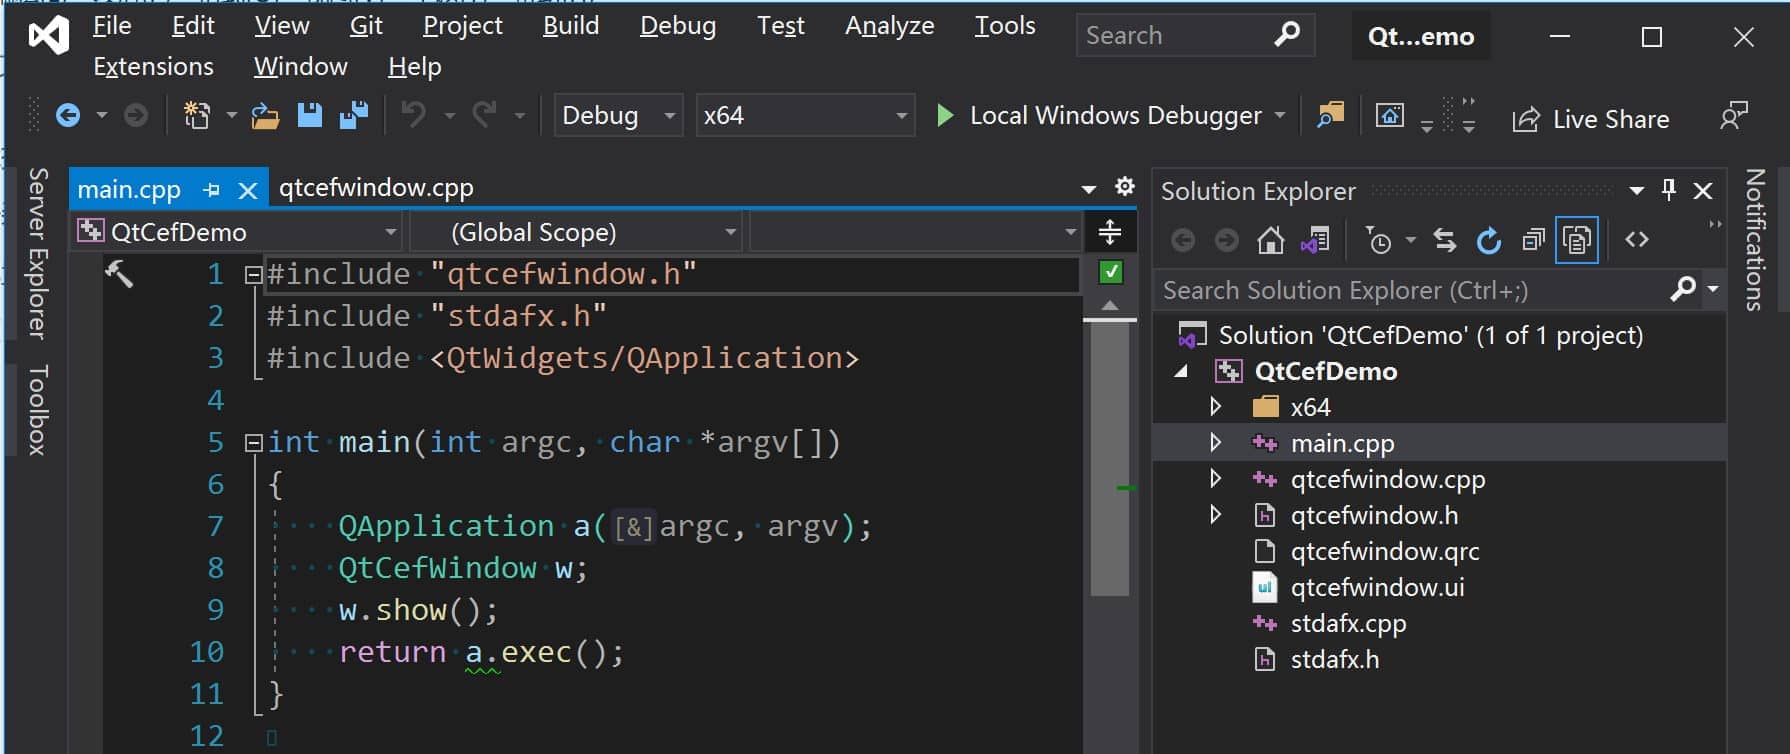1790x754 pixels.
Task: Collapse the QtCefDemo project node
Action: (1182, 371)
